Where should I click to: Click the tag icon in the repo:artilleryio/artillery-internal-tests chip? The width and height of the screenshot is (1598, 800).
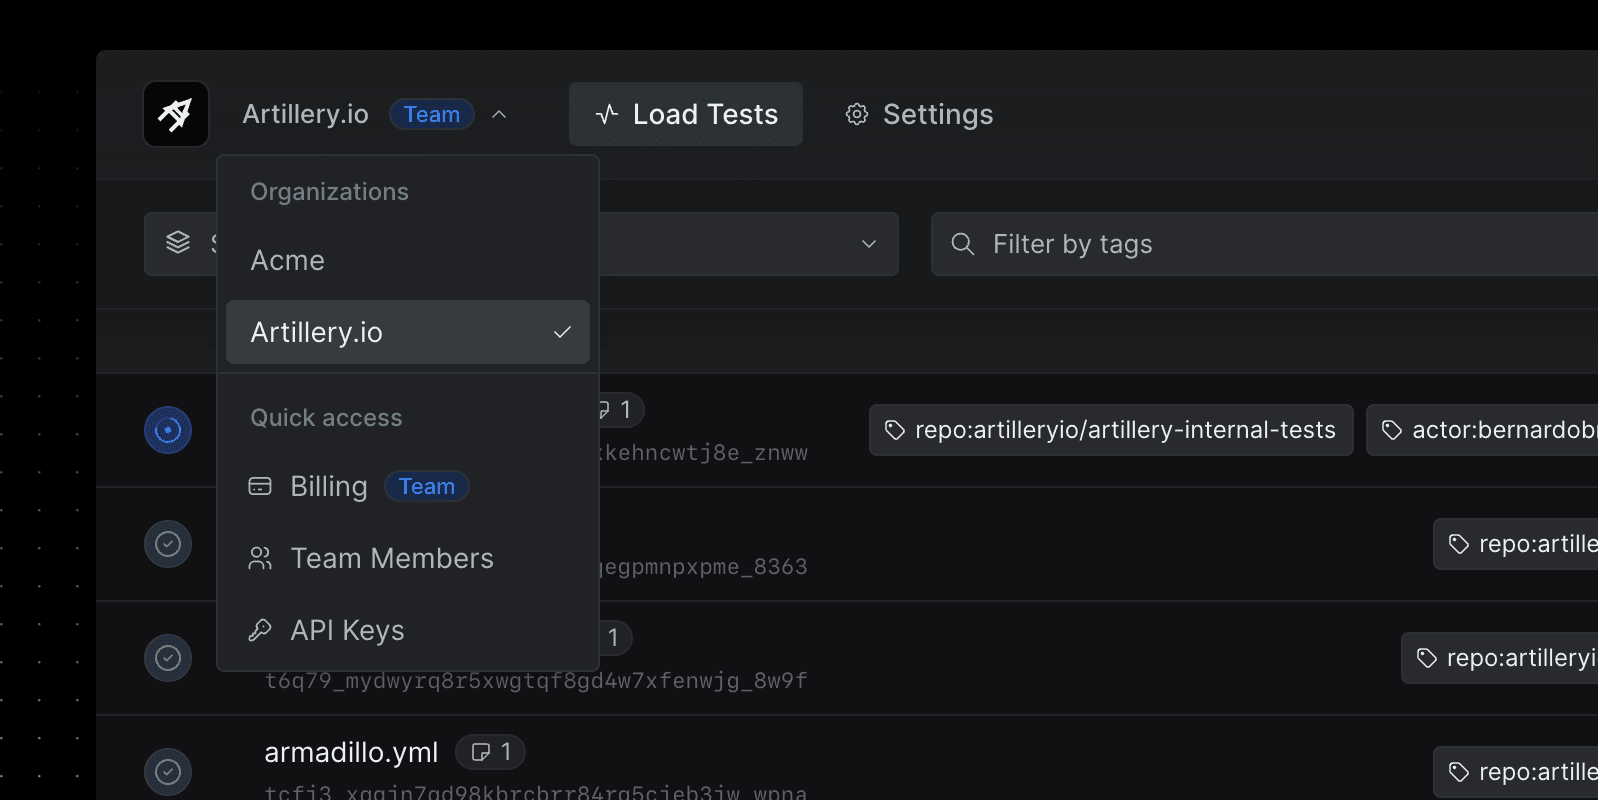895,430
